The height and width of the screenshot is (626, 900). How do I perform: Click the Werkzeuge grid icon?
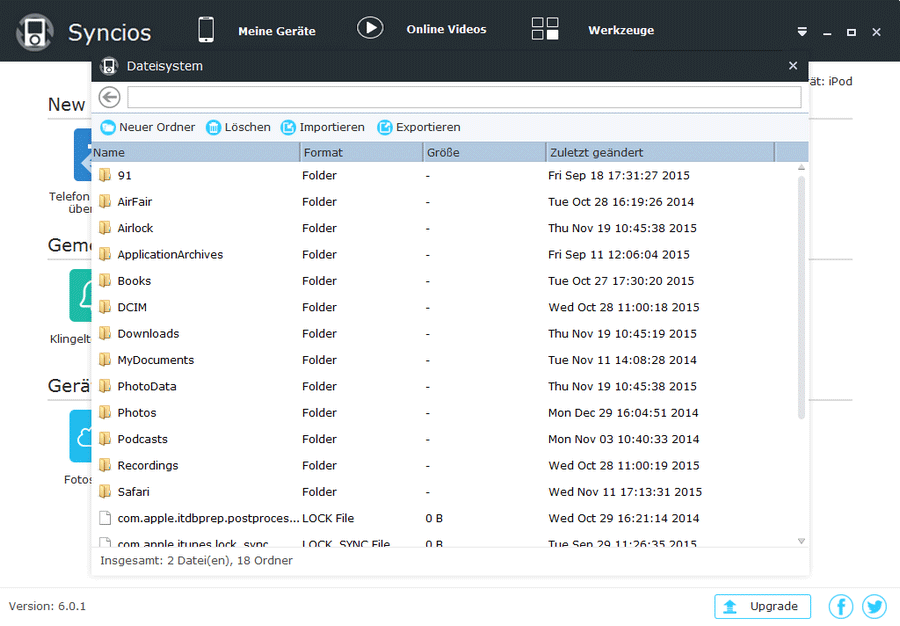[x=545, y=29]
